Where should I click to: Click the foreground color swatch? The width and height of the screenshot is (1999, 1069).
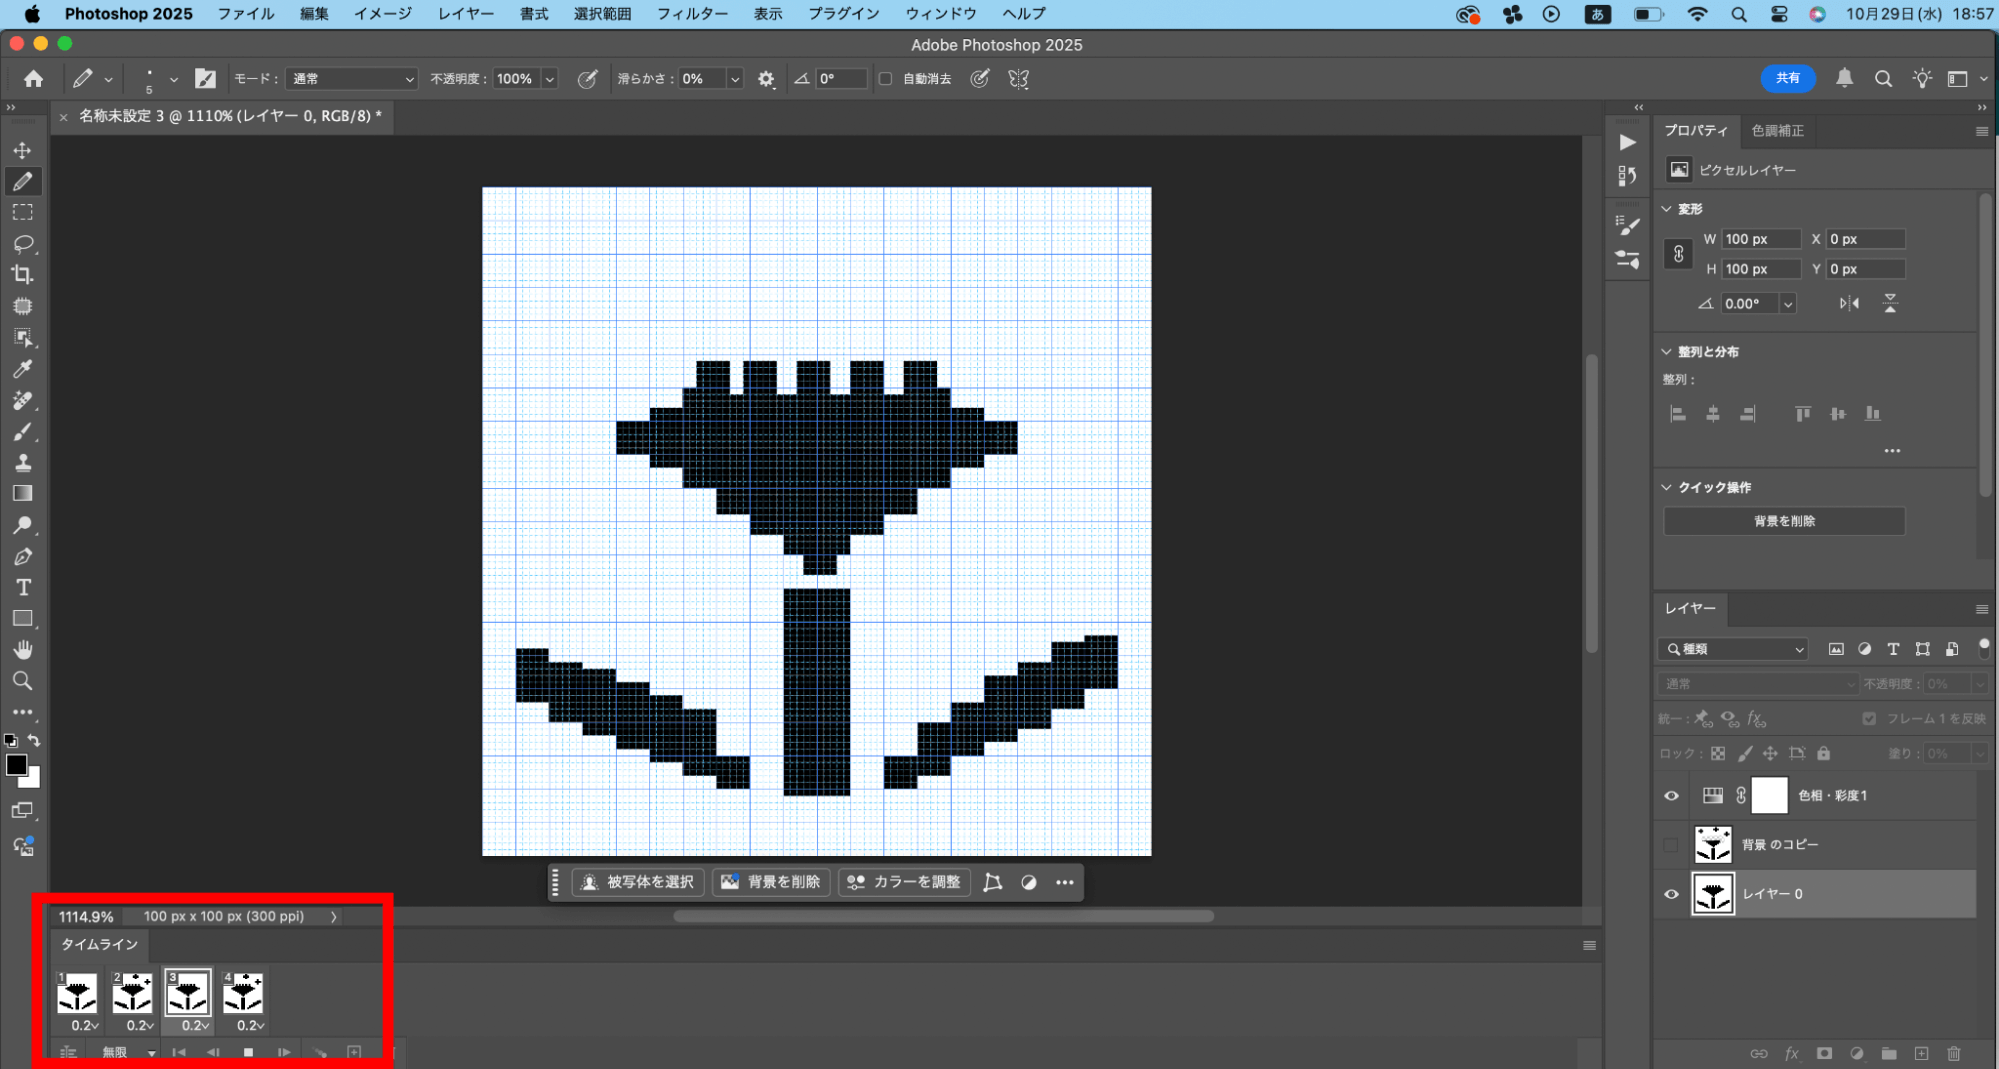click(16, 765)
